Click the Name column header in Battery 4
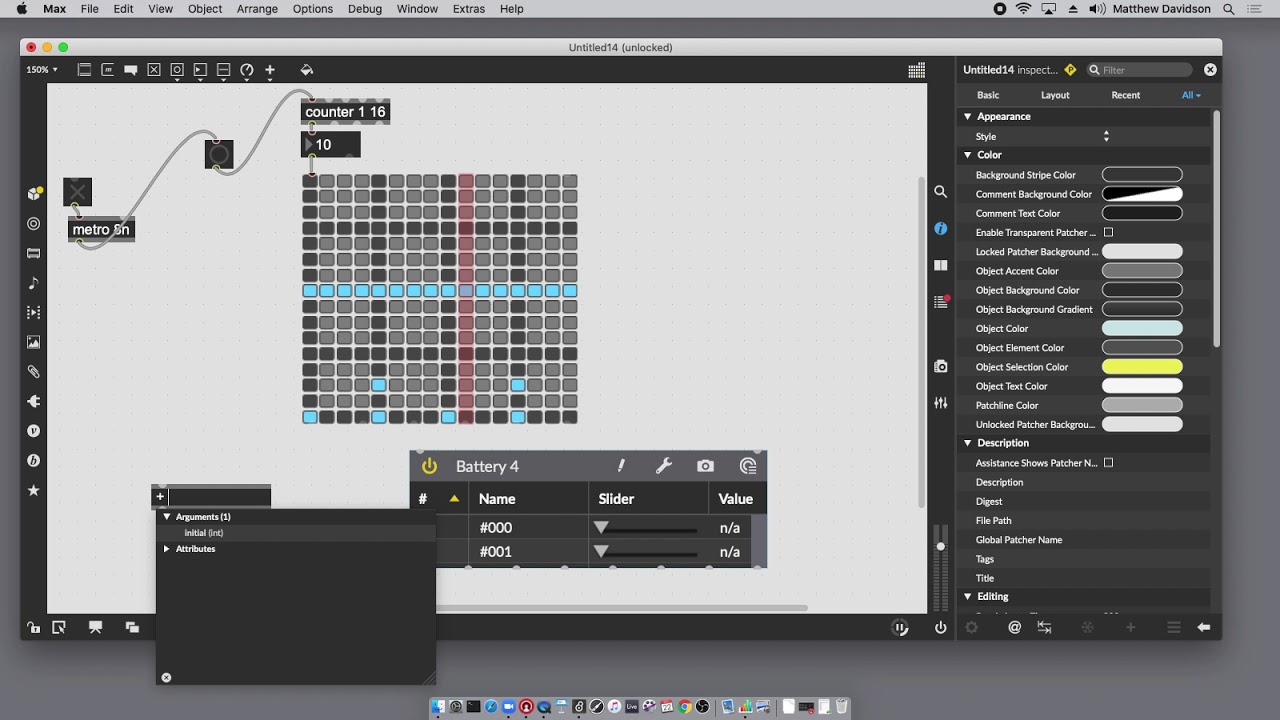The image size is (1280, 720). click(529, 499)
